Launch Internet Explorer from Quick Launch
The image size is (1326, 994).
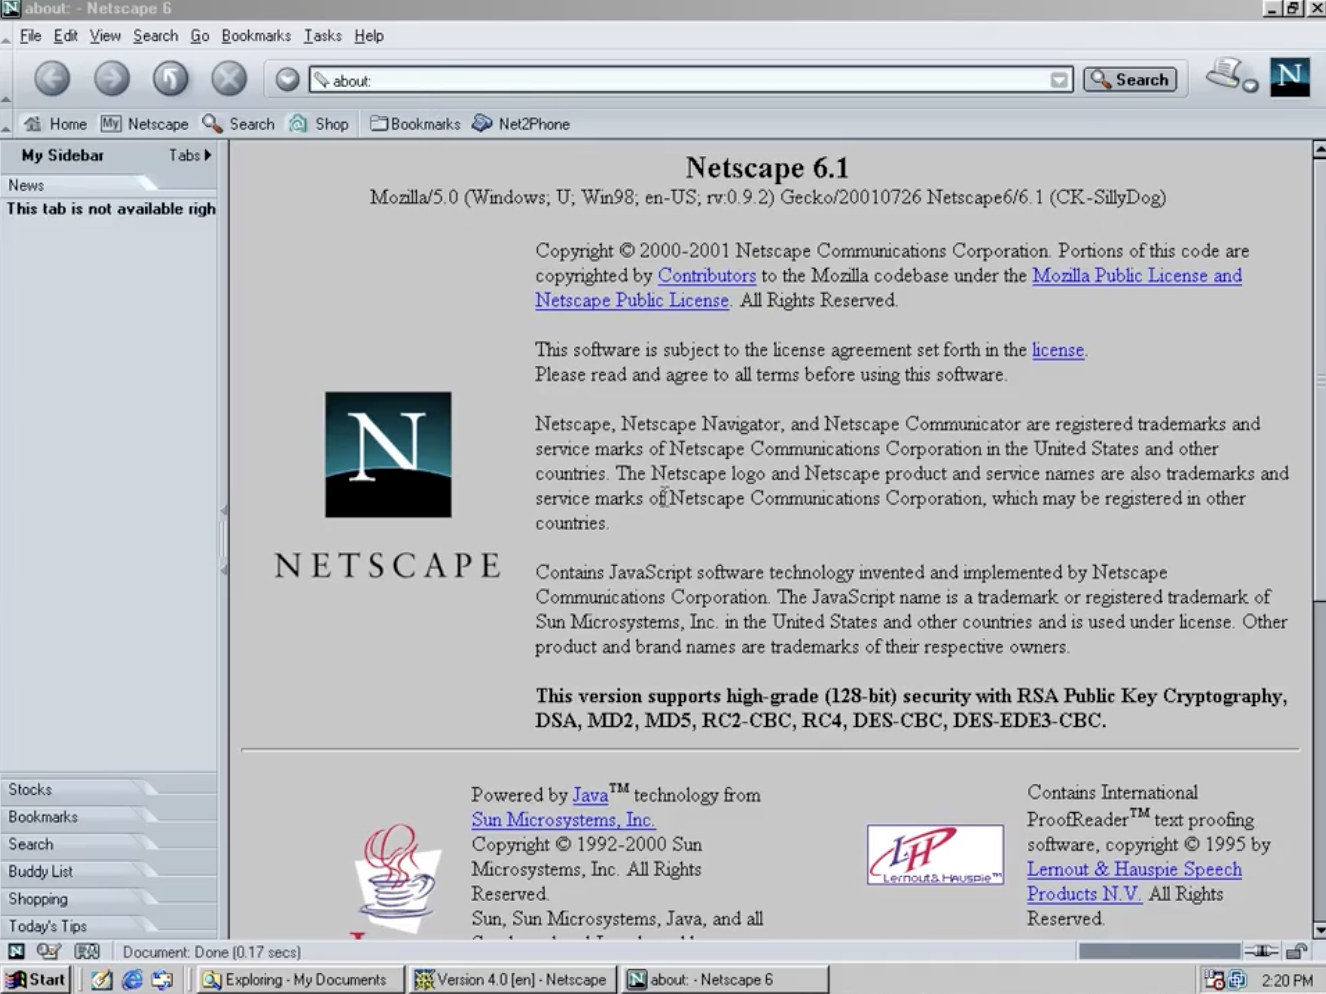pos(132,980)
